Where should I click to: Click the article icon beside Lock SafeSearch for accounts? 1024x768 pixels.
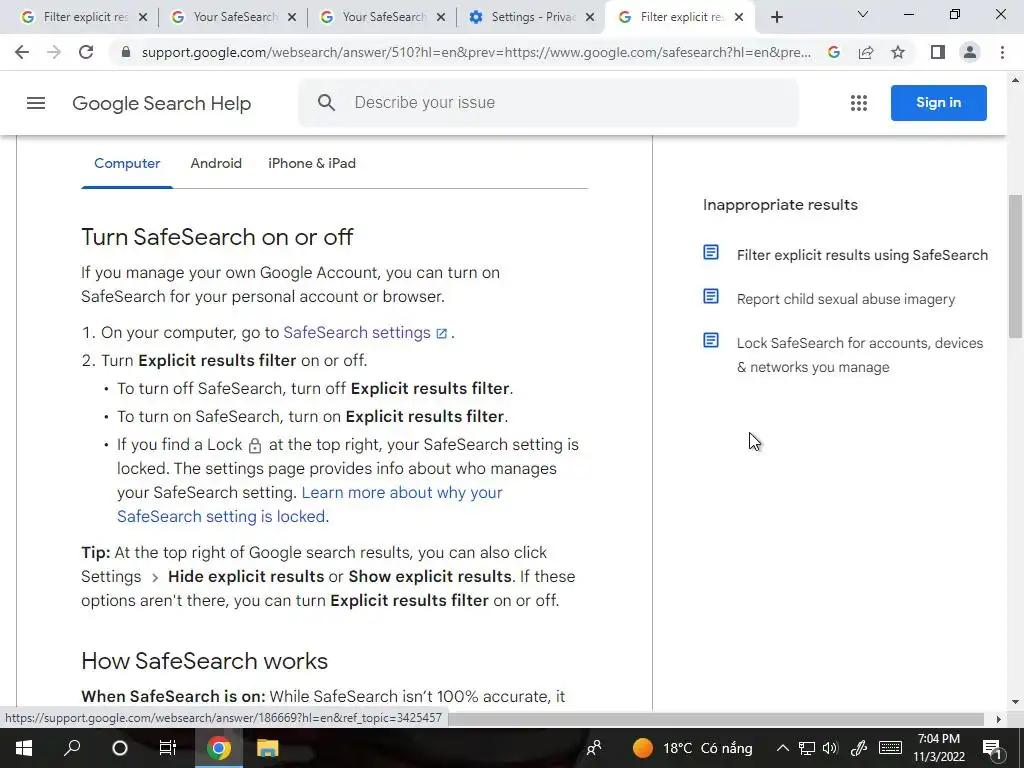[711, 340]
